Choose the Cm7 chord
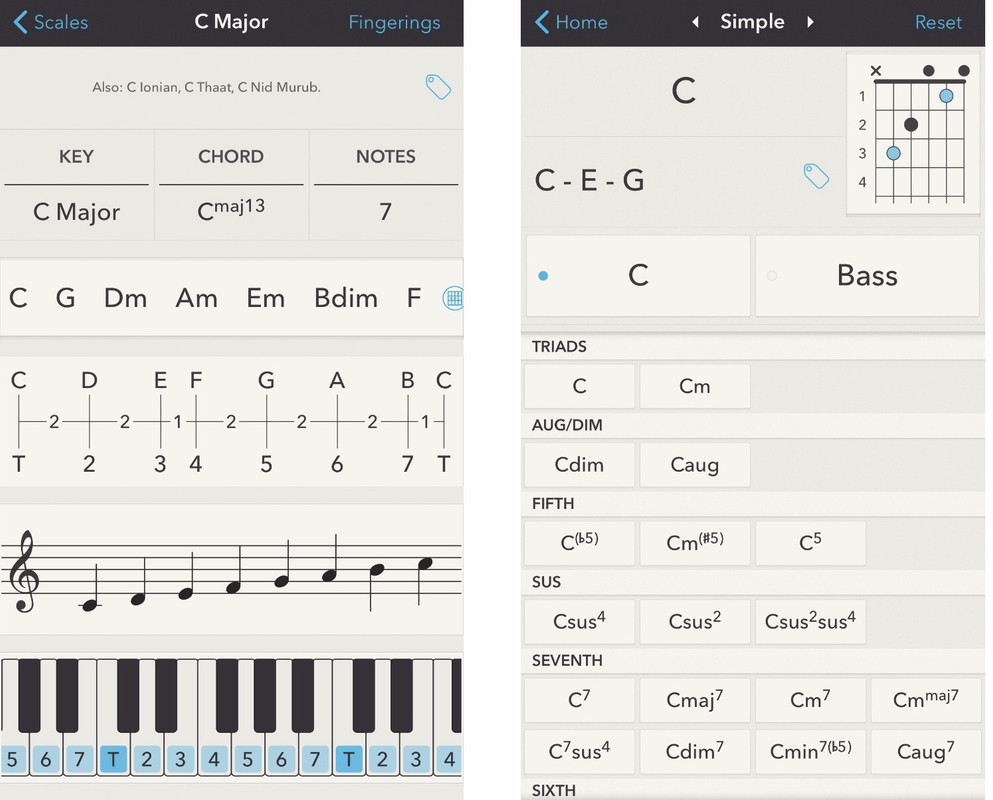 (811, 700)
